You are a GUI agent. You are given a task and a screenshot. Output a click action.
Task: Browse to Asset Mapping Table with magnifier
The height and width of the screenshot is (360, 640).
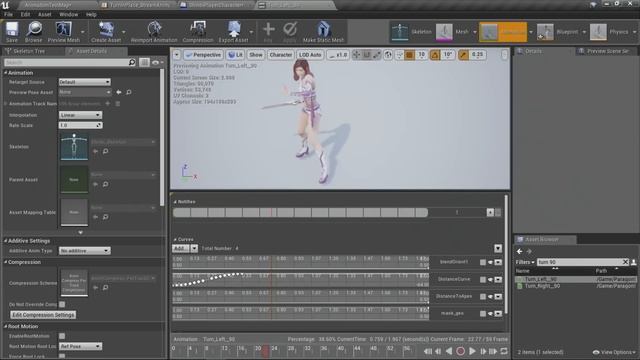[x=106, y=217]
